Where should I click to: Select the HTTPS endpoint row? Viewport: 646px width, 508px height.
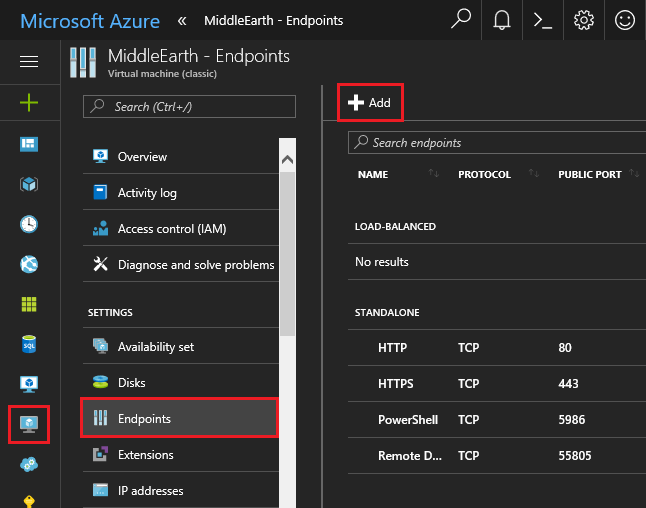(497, 384)
